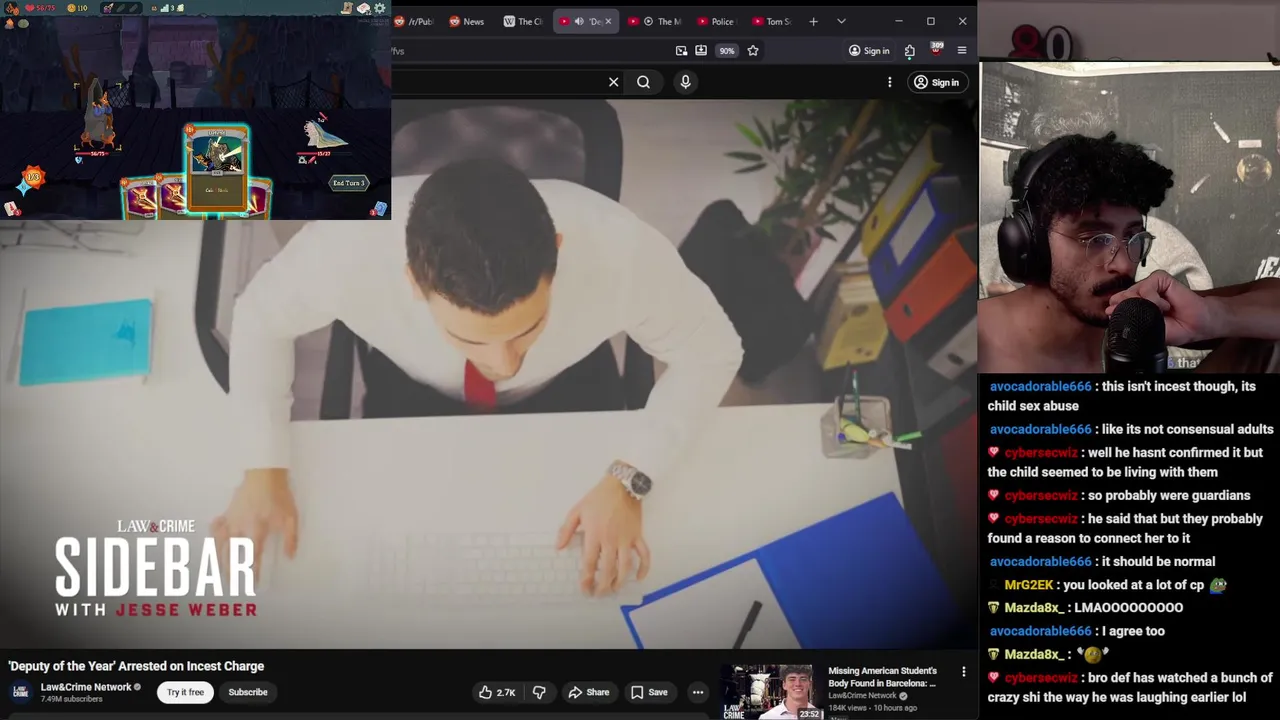This screenshot has width=1280, height=720.
Task: Click the red heart health icon 56/75
Action: 40,8
